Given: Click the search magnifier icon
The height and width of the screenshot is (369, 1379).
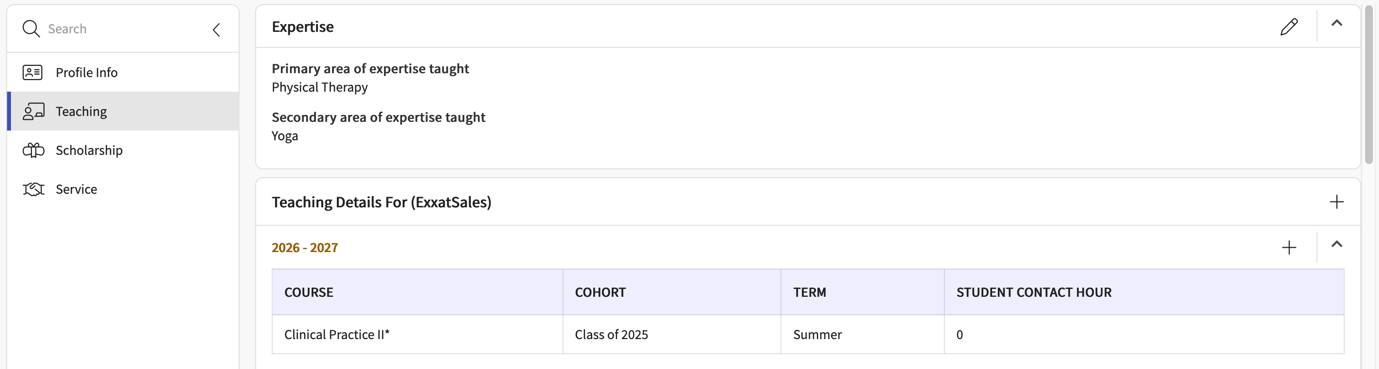Looking at the screenshot, I should [31, 29].
